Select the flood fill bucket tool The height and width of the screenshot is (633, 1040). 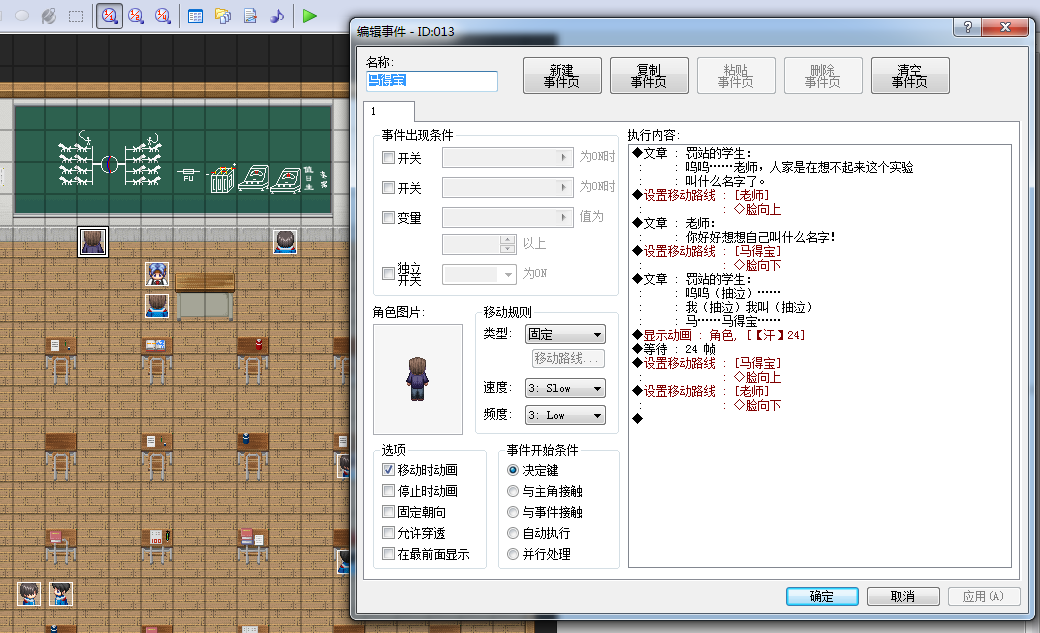click(48, 16)
